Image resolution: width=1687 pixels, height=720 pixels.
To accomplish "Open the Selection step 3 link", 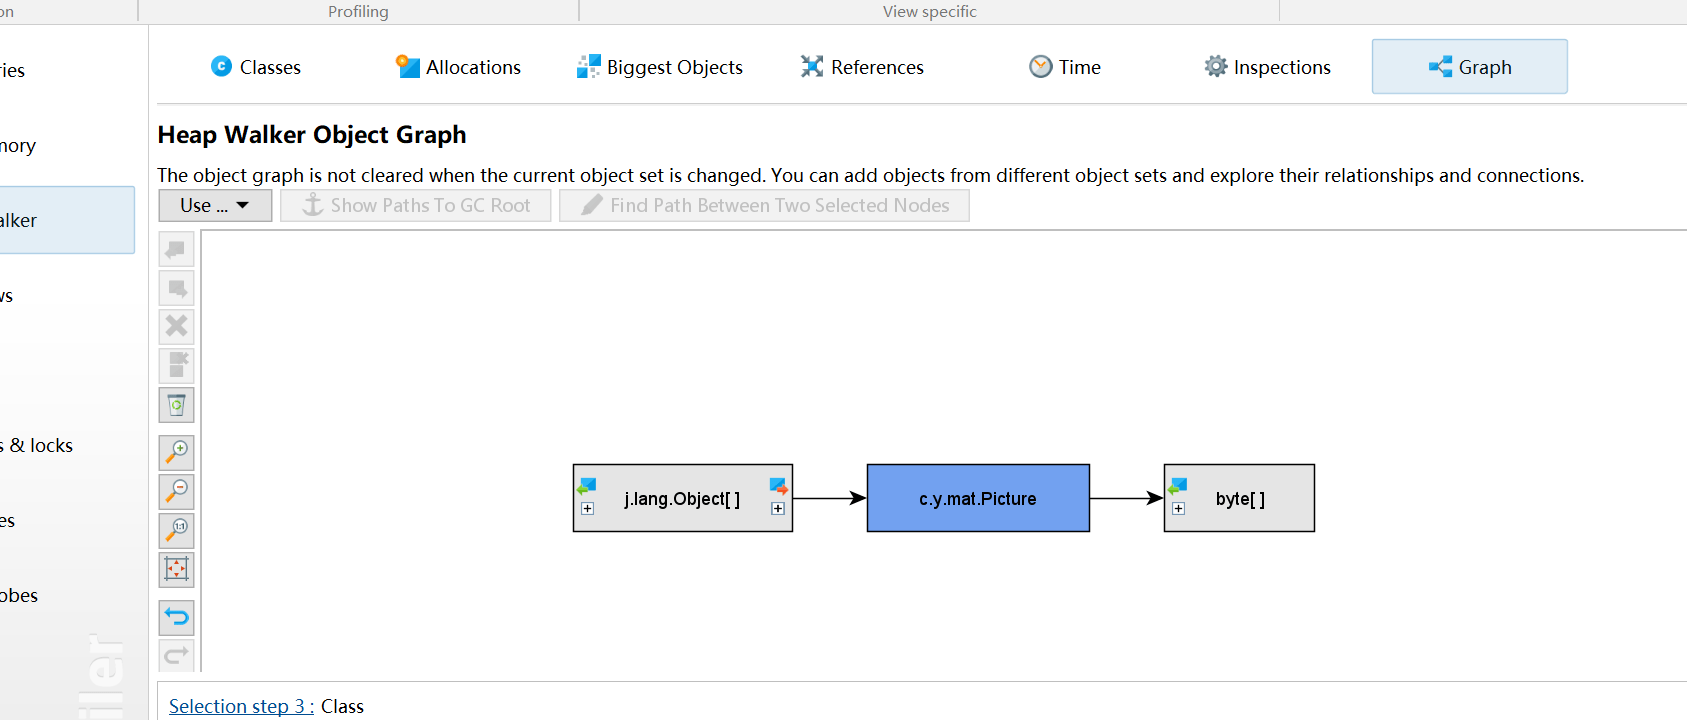I will [241, 706].
